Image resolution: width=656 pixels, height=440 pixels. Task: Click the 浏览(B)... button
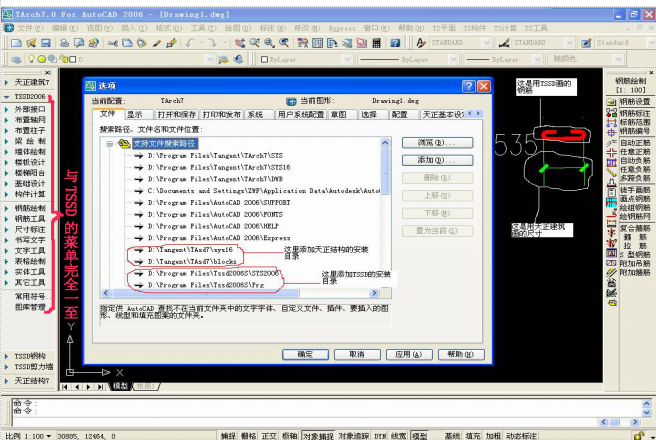pyautogui.click(x=437, y=143)
